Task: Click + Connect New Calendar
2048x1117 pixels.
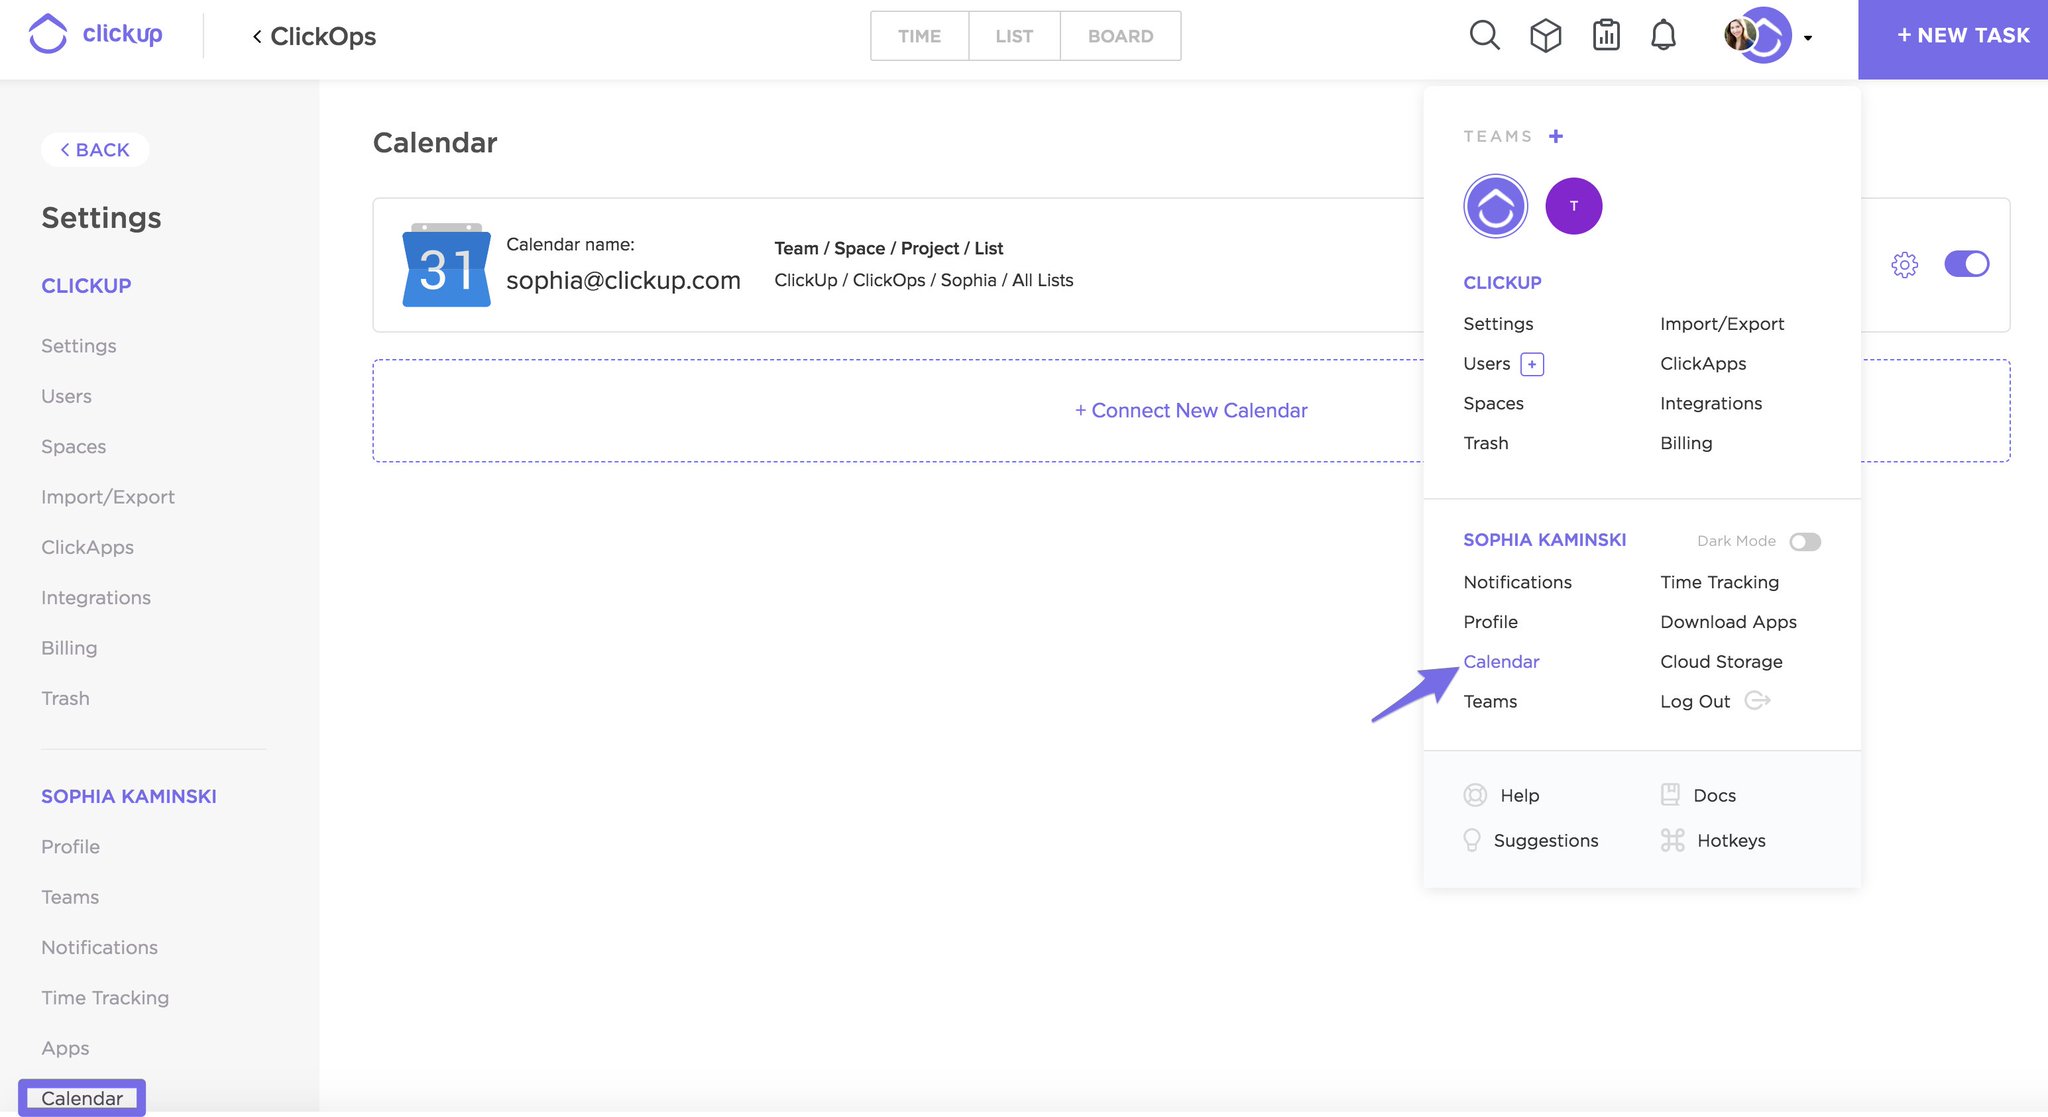Action: pos(1191,410)
